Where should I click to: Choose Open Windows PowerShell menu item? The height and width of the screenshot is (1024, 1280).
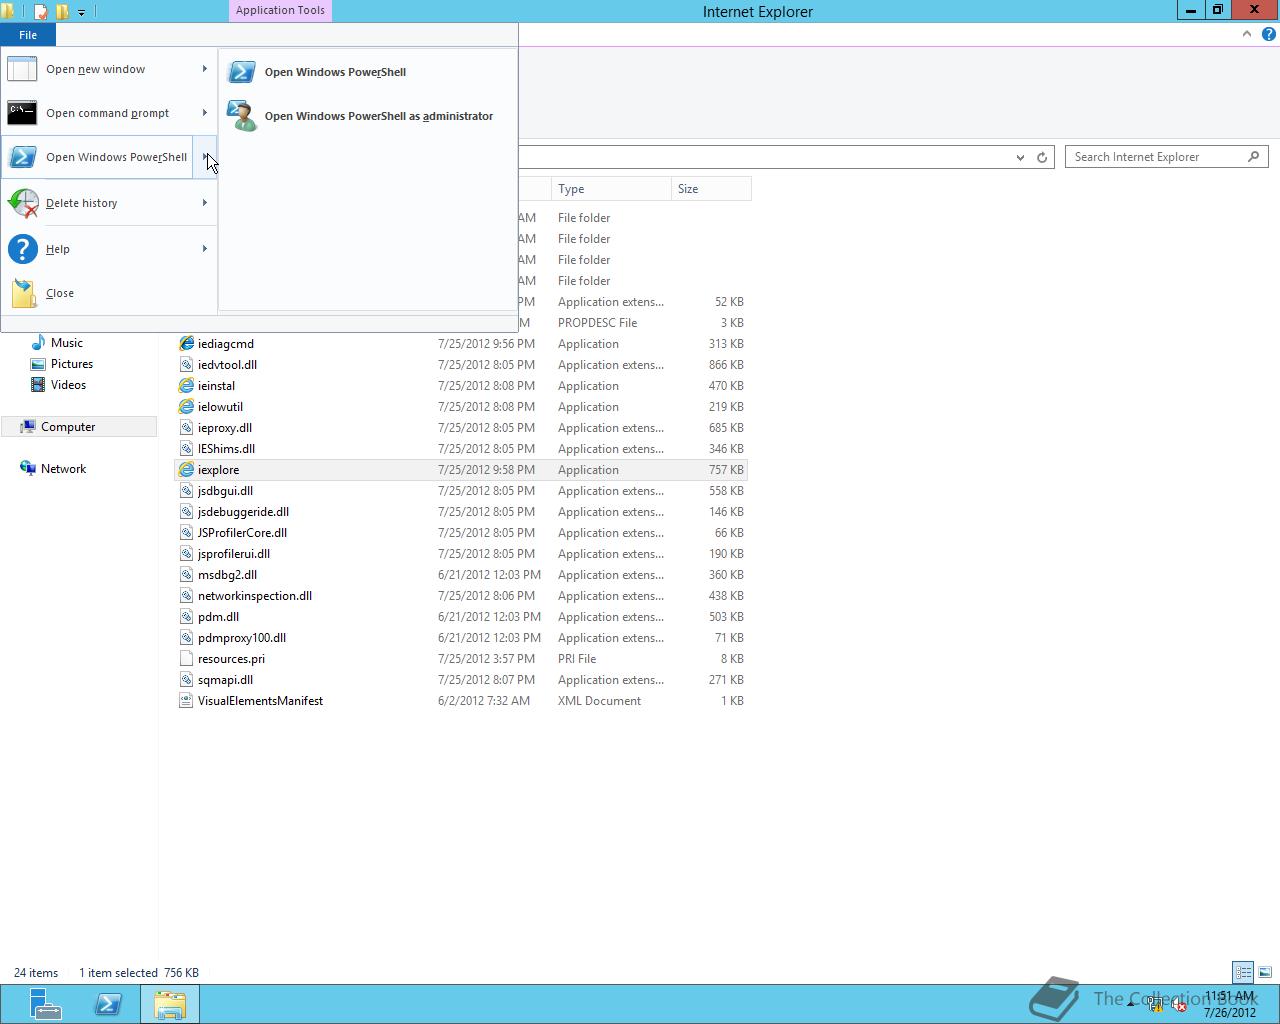pos(97,157)
